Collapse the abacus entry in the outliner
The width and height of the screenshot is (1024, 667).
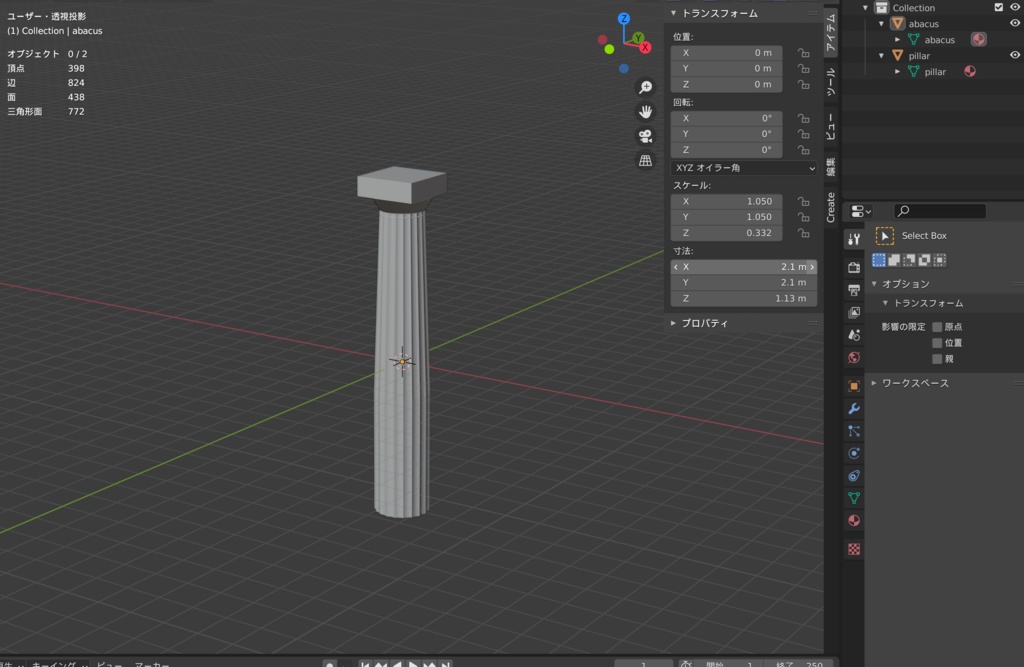click(x=881, y=23)
